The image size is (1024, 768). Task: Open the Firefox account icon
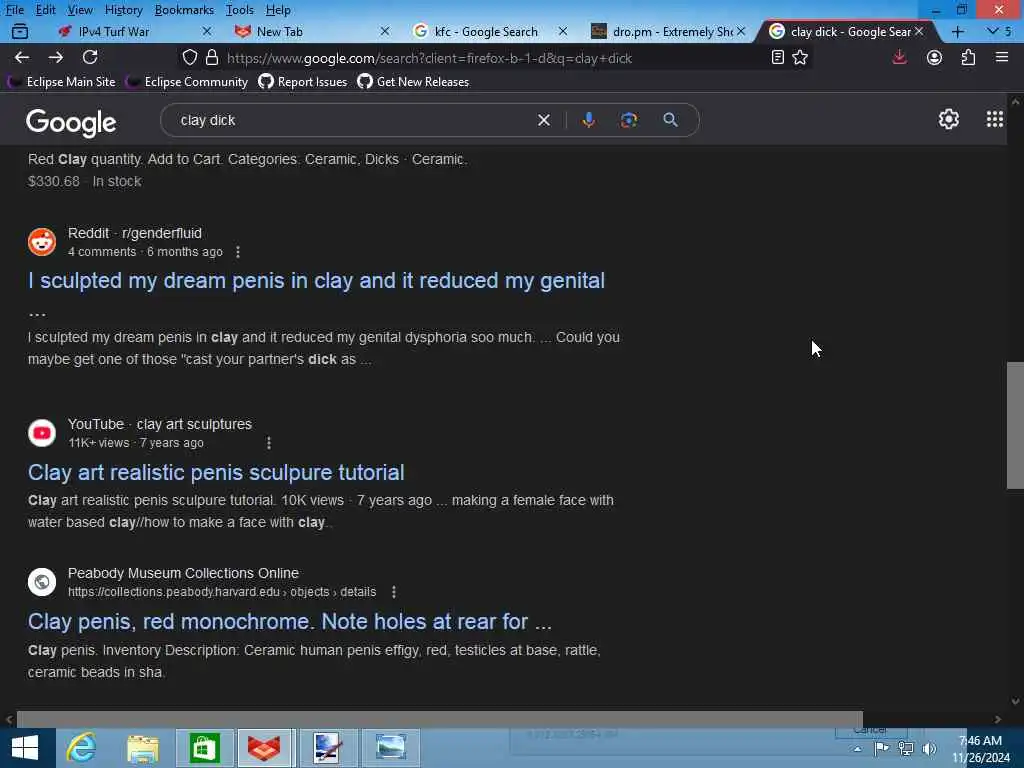click(x=934, y=57)
